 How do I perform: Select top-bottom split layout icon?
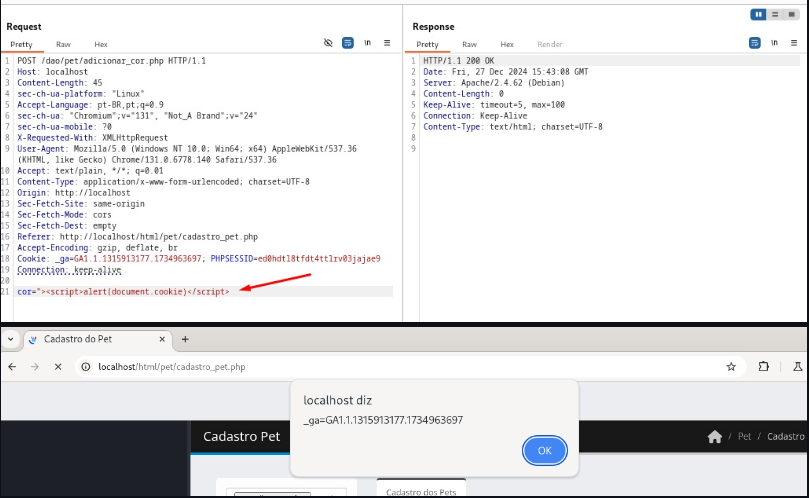point(774,14)
